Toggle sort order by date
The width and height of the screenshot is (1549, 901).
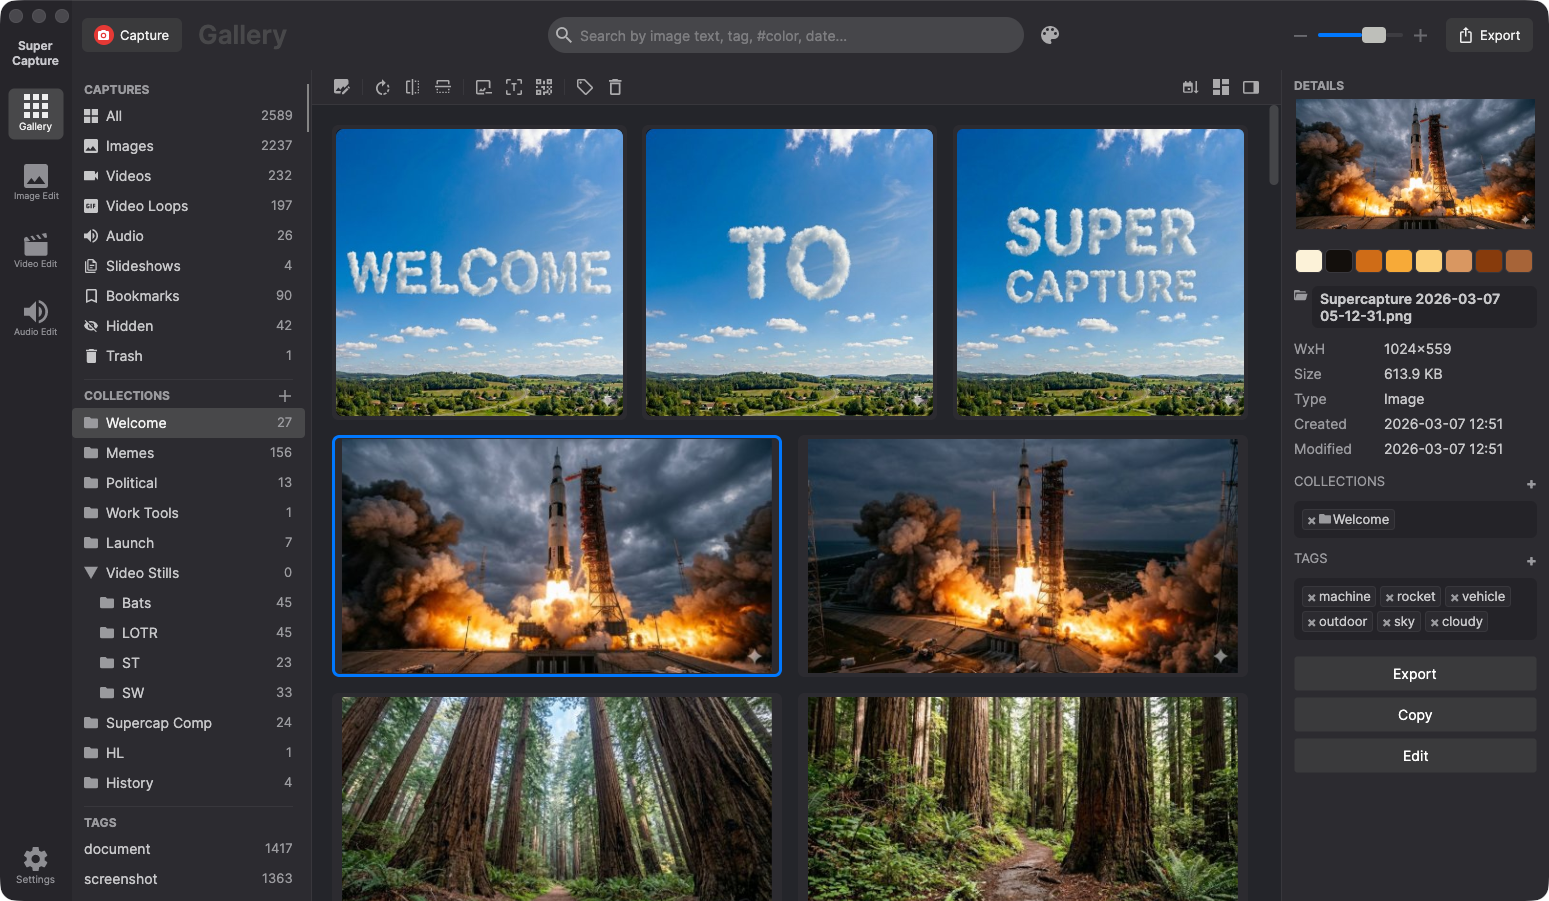[1190, 87]
